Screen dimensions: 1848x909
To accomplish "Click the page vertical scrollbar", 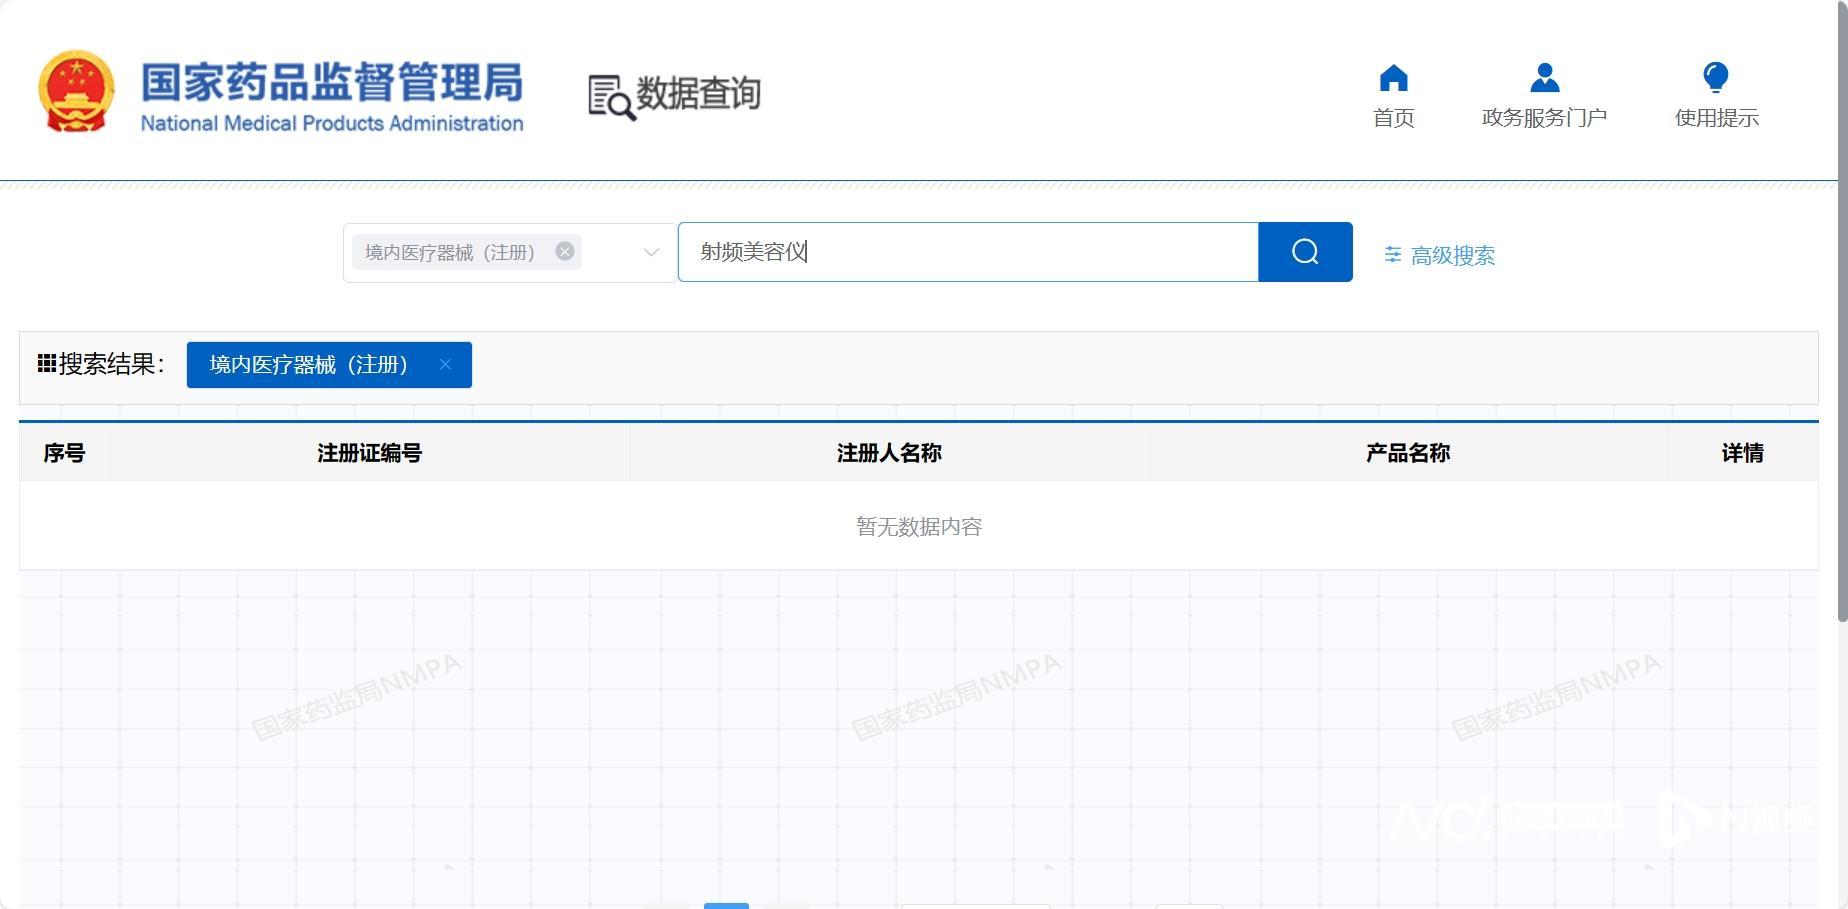I will 1842,310.
